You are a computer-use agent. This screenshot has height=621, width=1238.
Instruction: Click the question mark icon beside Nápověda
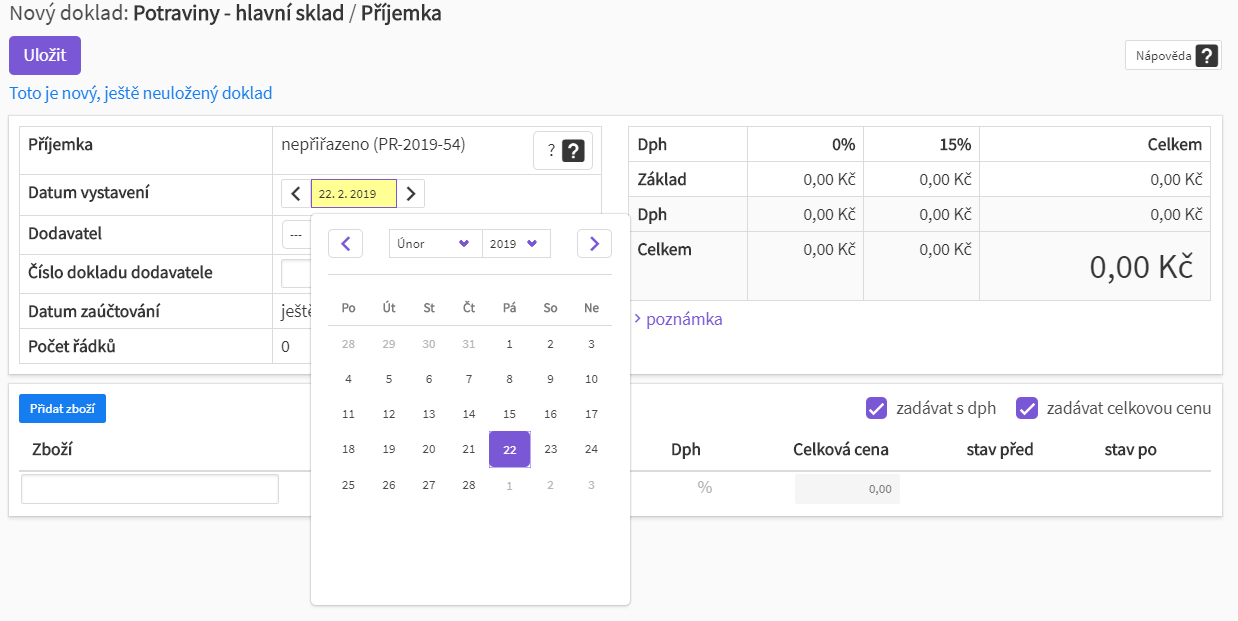(x=1207, y=55)
